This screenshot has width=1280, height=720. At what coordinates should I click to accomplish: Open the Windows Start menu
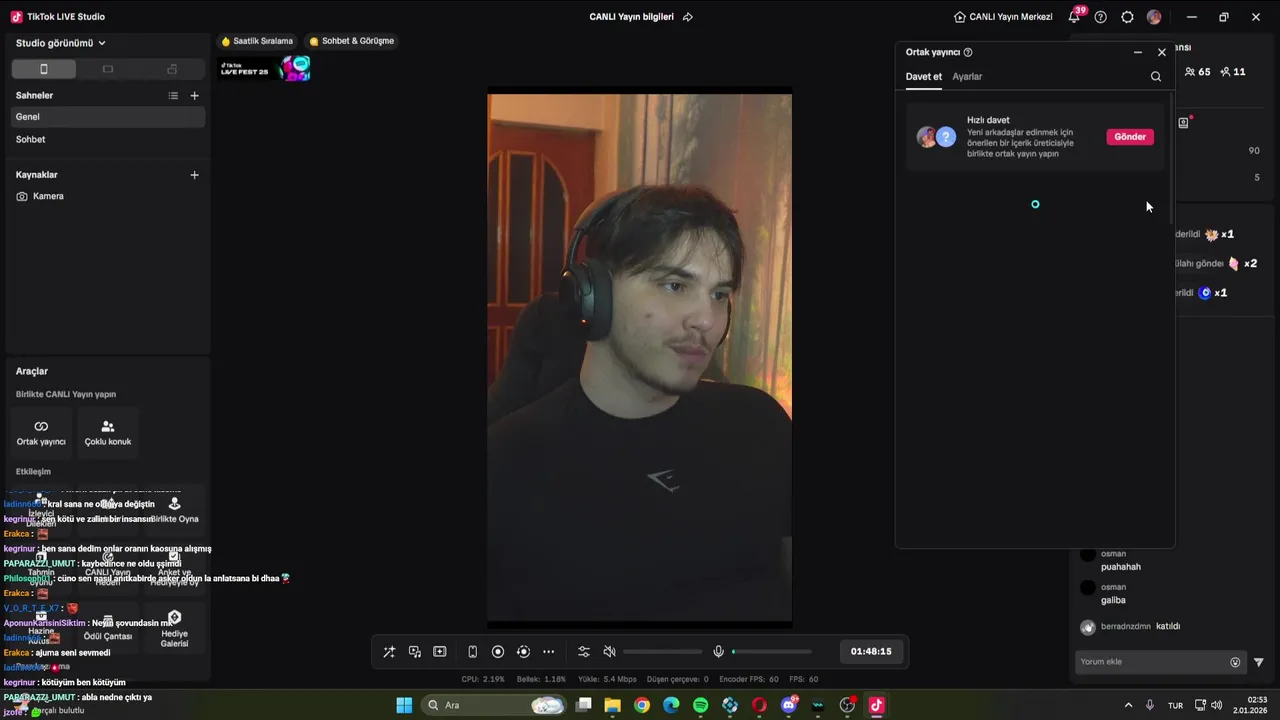pos(404,705)
